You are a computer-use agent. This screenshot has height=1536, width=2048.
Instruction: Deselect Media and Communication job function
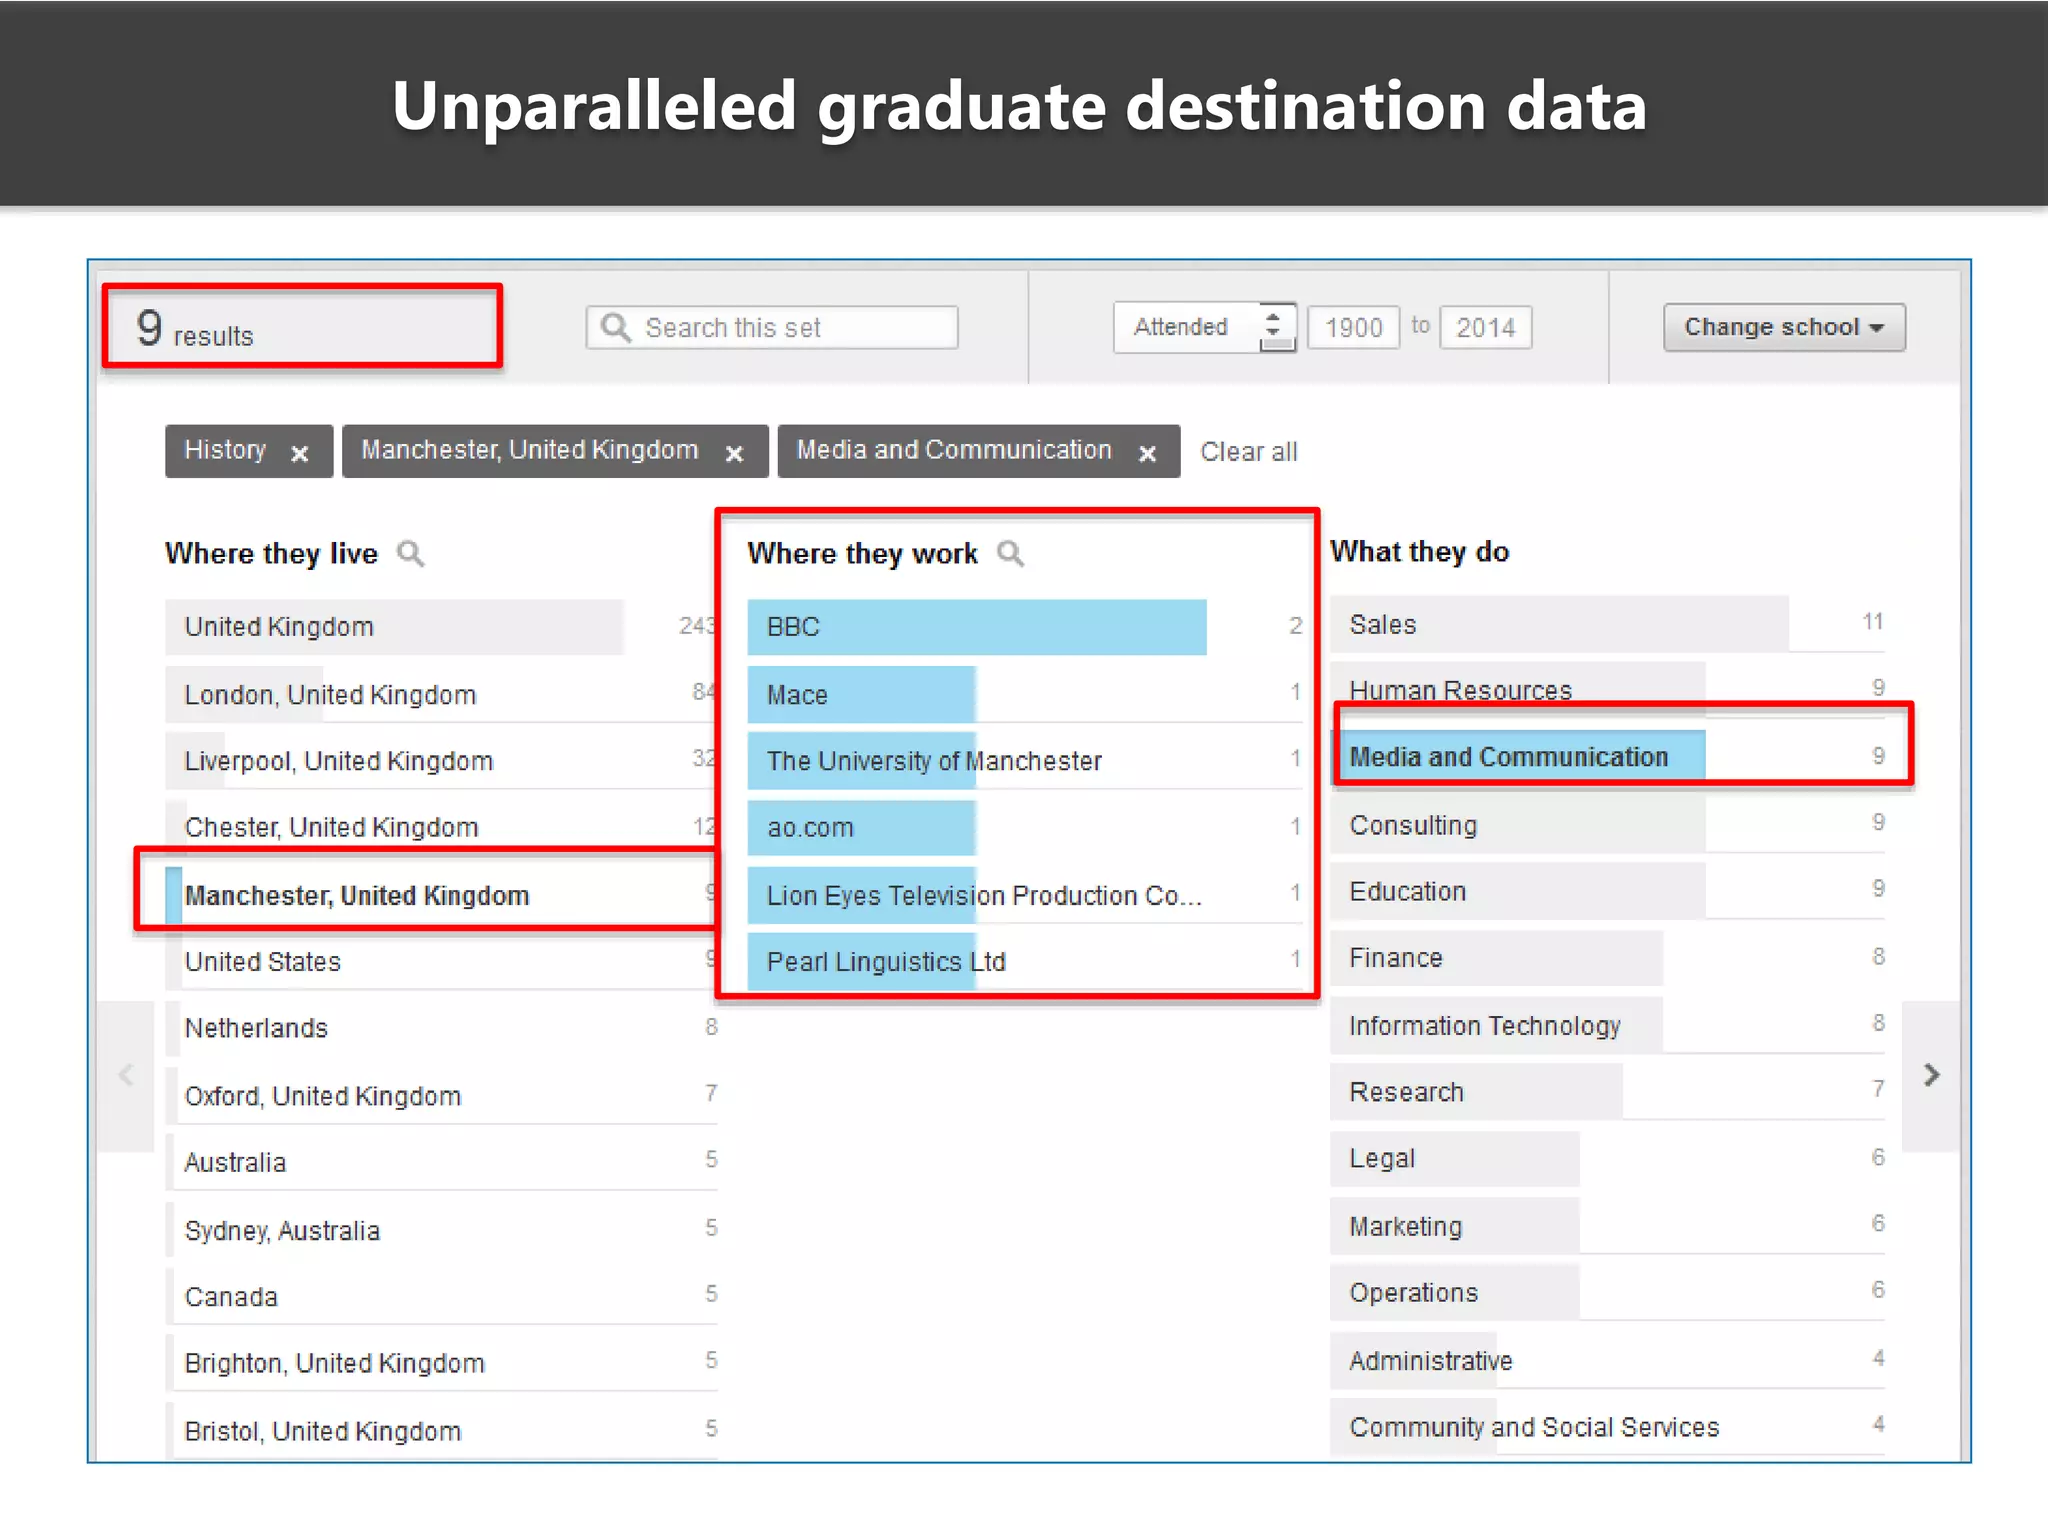(1607, 756)
